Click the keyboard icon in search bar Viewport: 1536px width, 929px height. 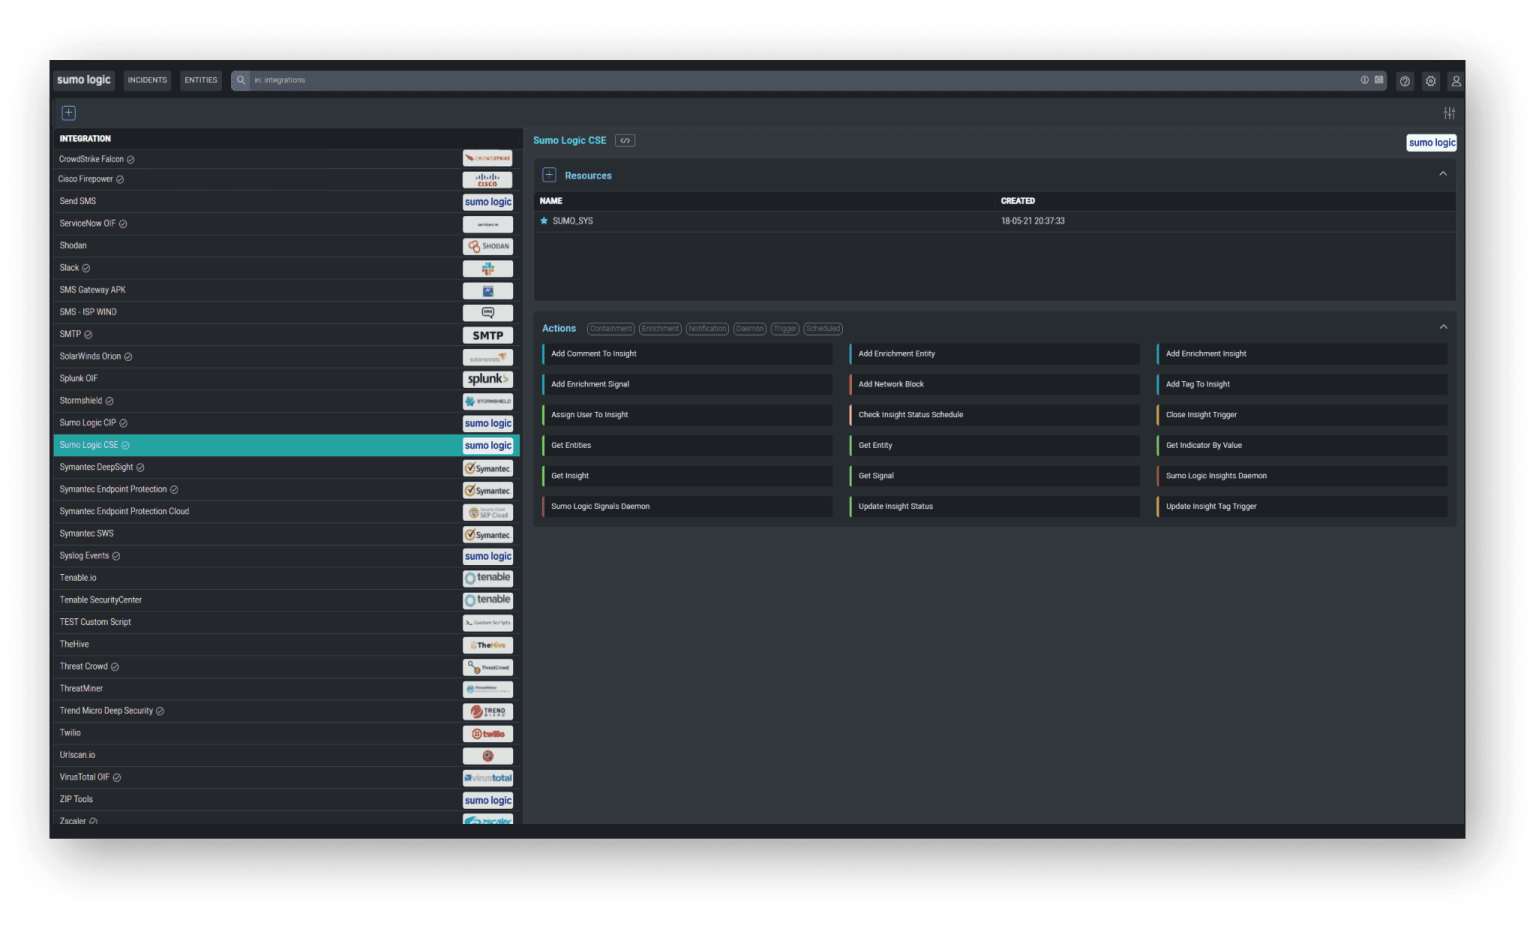pyautogui.click(x=1379, y=80)
